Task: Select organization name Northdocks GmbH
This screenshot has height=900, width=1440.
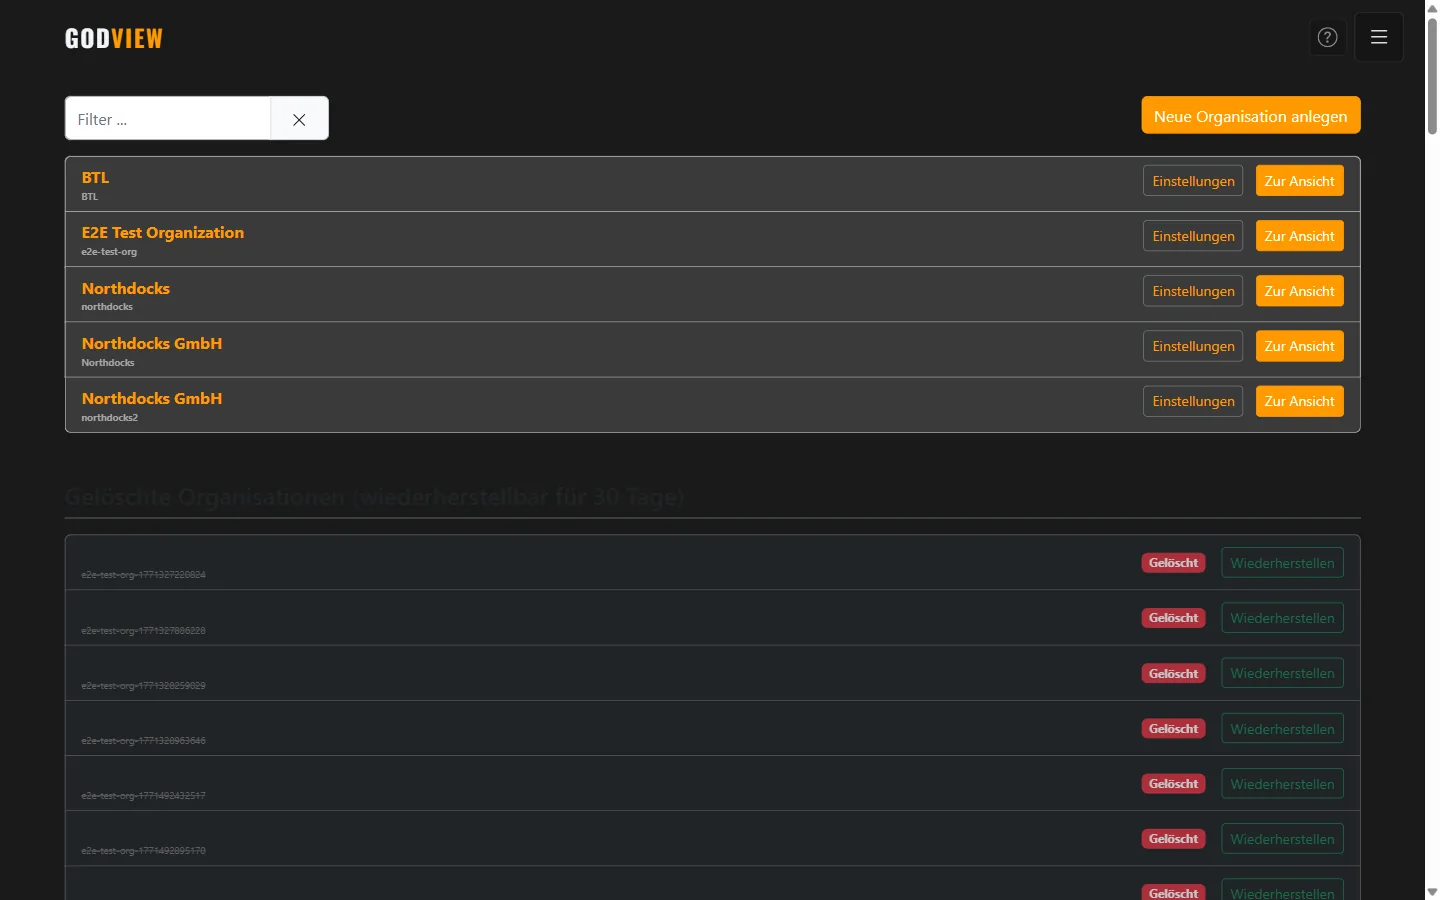Action: (x=152, y=343)
